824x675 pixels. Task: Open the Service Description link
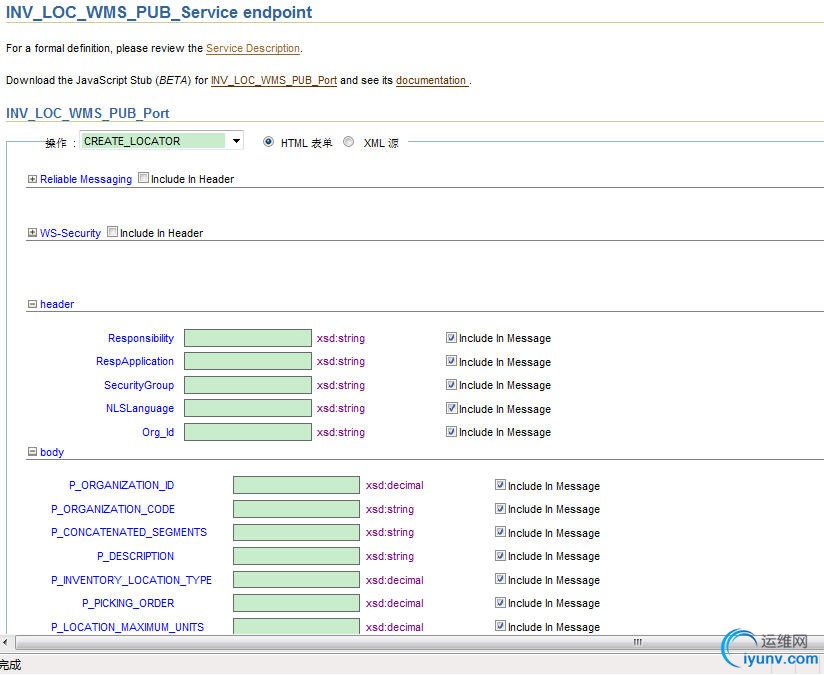pos(253,48)
